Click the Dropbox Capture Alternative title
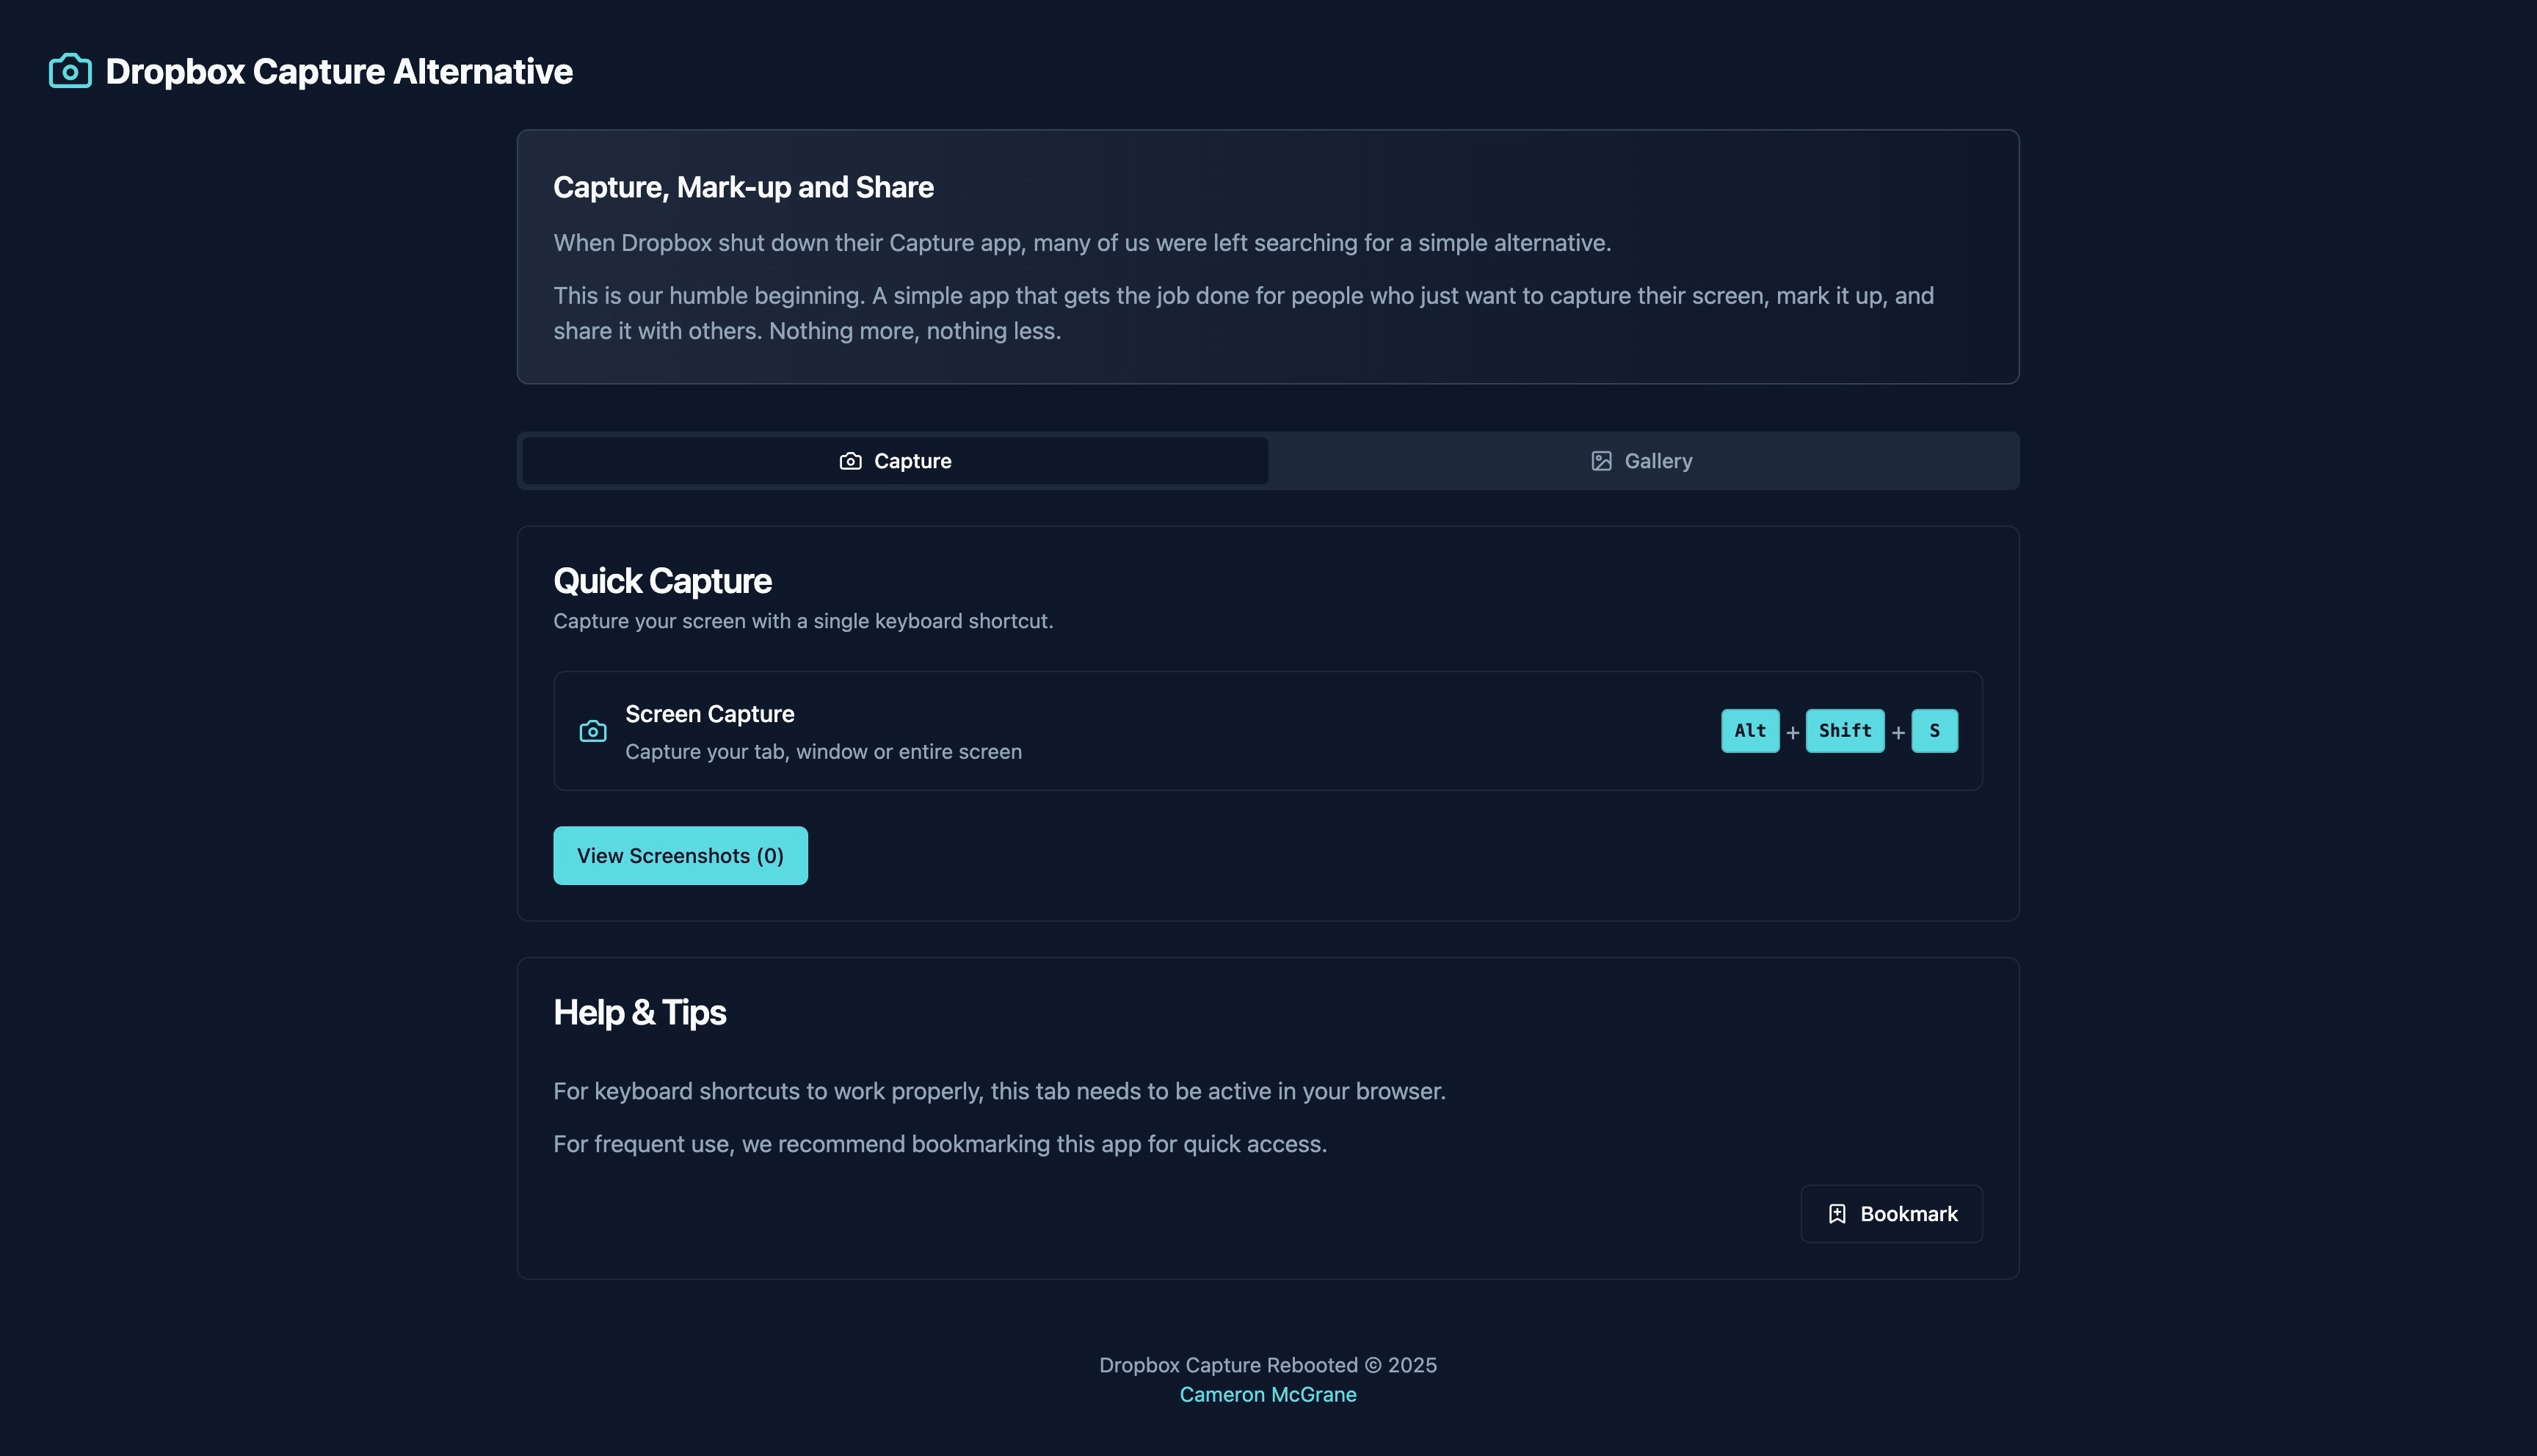Screen dimensions: 2537x1456 coord(338,70)
